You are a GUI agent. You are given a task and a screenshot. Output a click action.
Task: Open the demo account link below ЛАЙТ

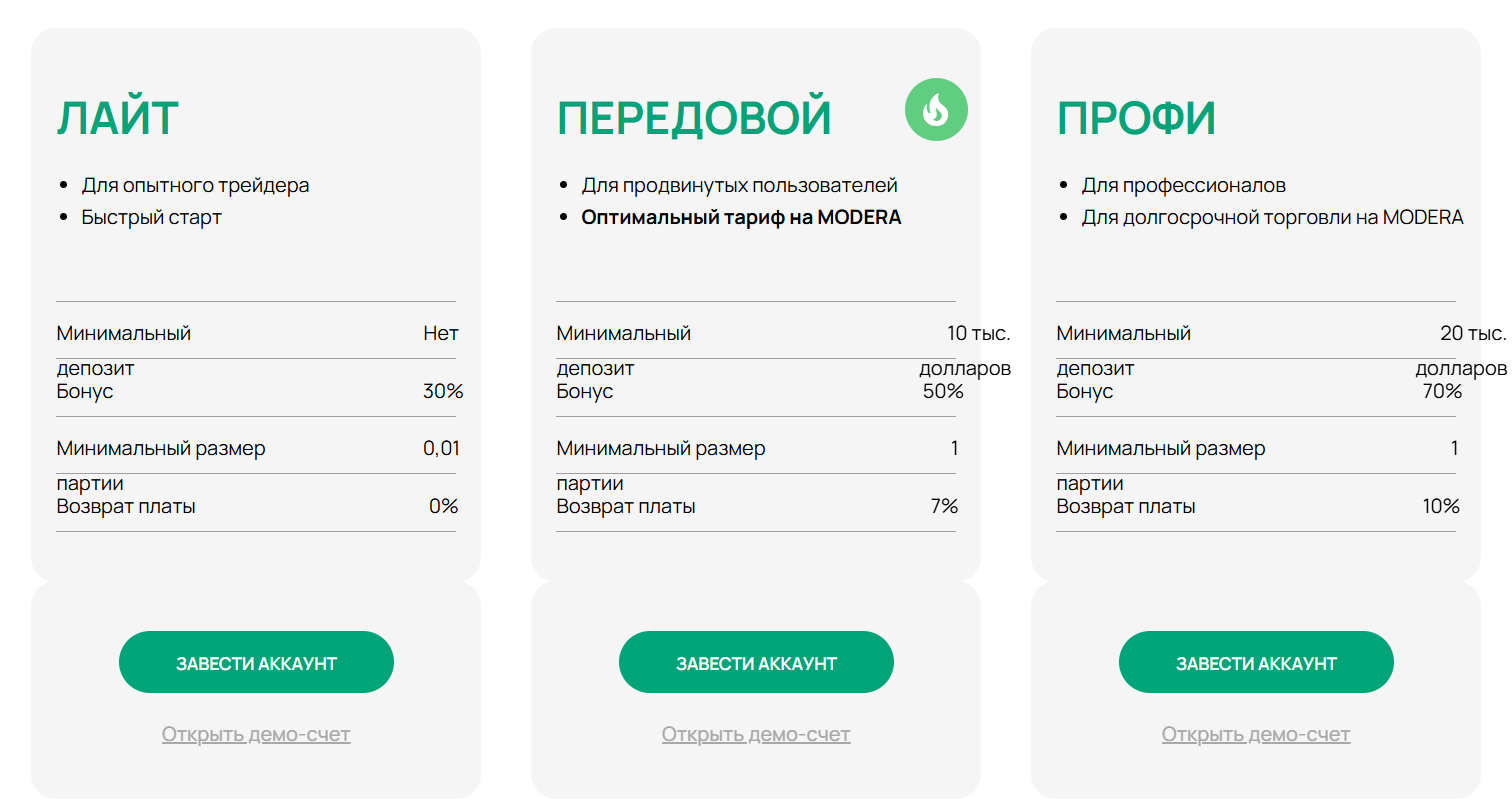click(256, 735)
